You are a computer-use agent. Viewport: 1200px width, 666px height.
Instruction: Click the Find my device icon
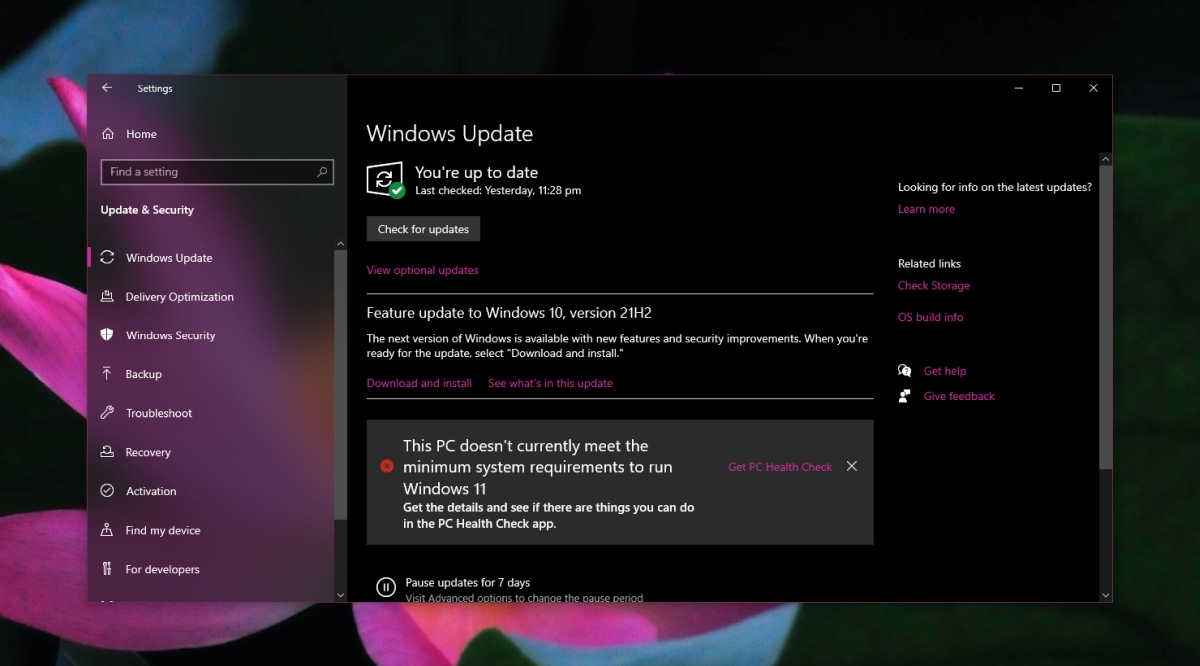pyautogui.click(x=107, y=530)
